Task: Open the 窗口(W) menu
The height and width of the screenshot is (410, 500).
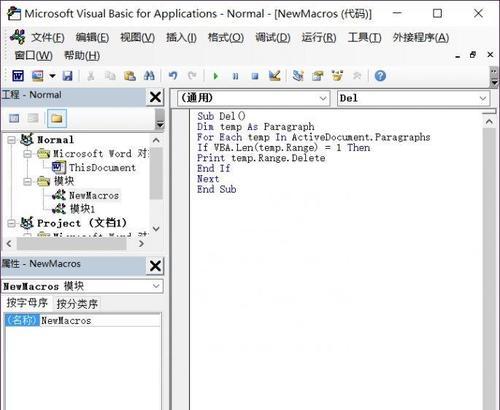Action: click(33, 55)
